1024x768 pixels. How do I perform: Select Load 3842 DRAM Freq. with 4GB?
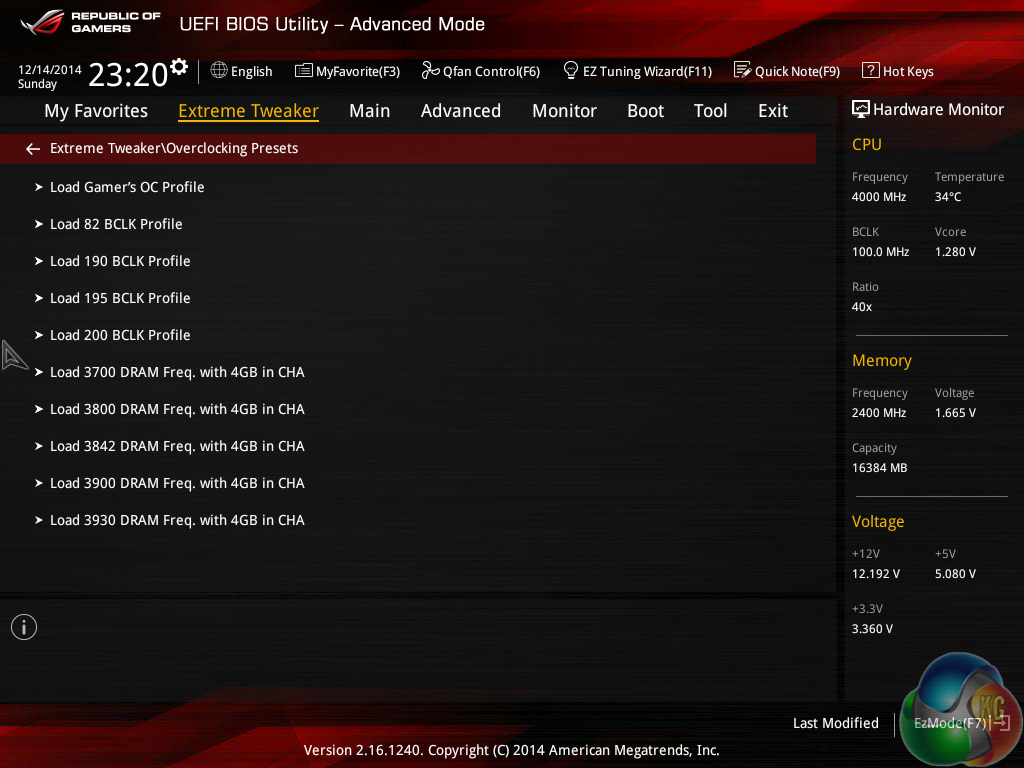coord(177,446)
